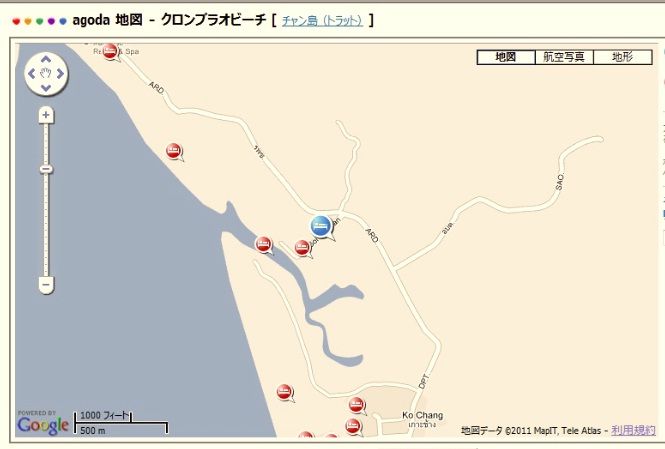The height and width of the screenshot is (449, 665).
Task: Click the hand icon in pan control
Action: point(46,73)
